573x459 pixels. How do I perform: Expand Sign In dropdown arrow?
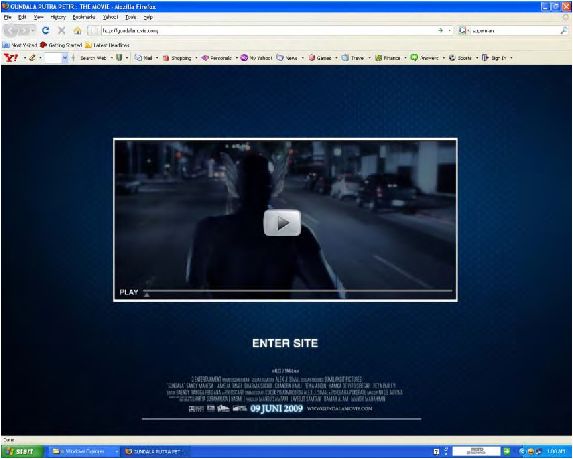click(511, 58)
